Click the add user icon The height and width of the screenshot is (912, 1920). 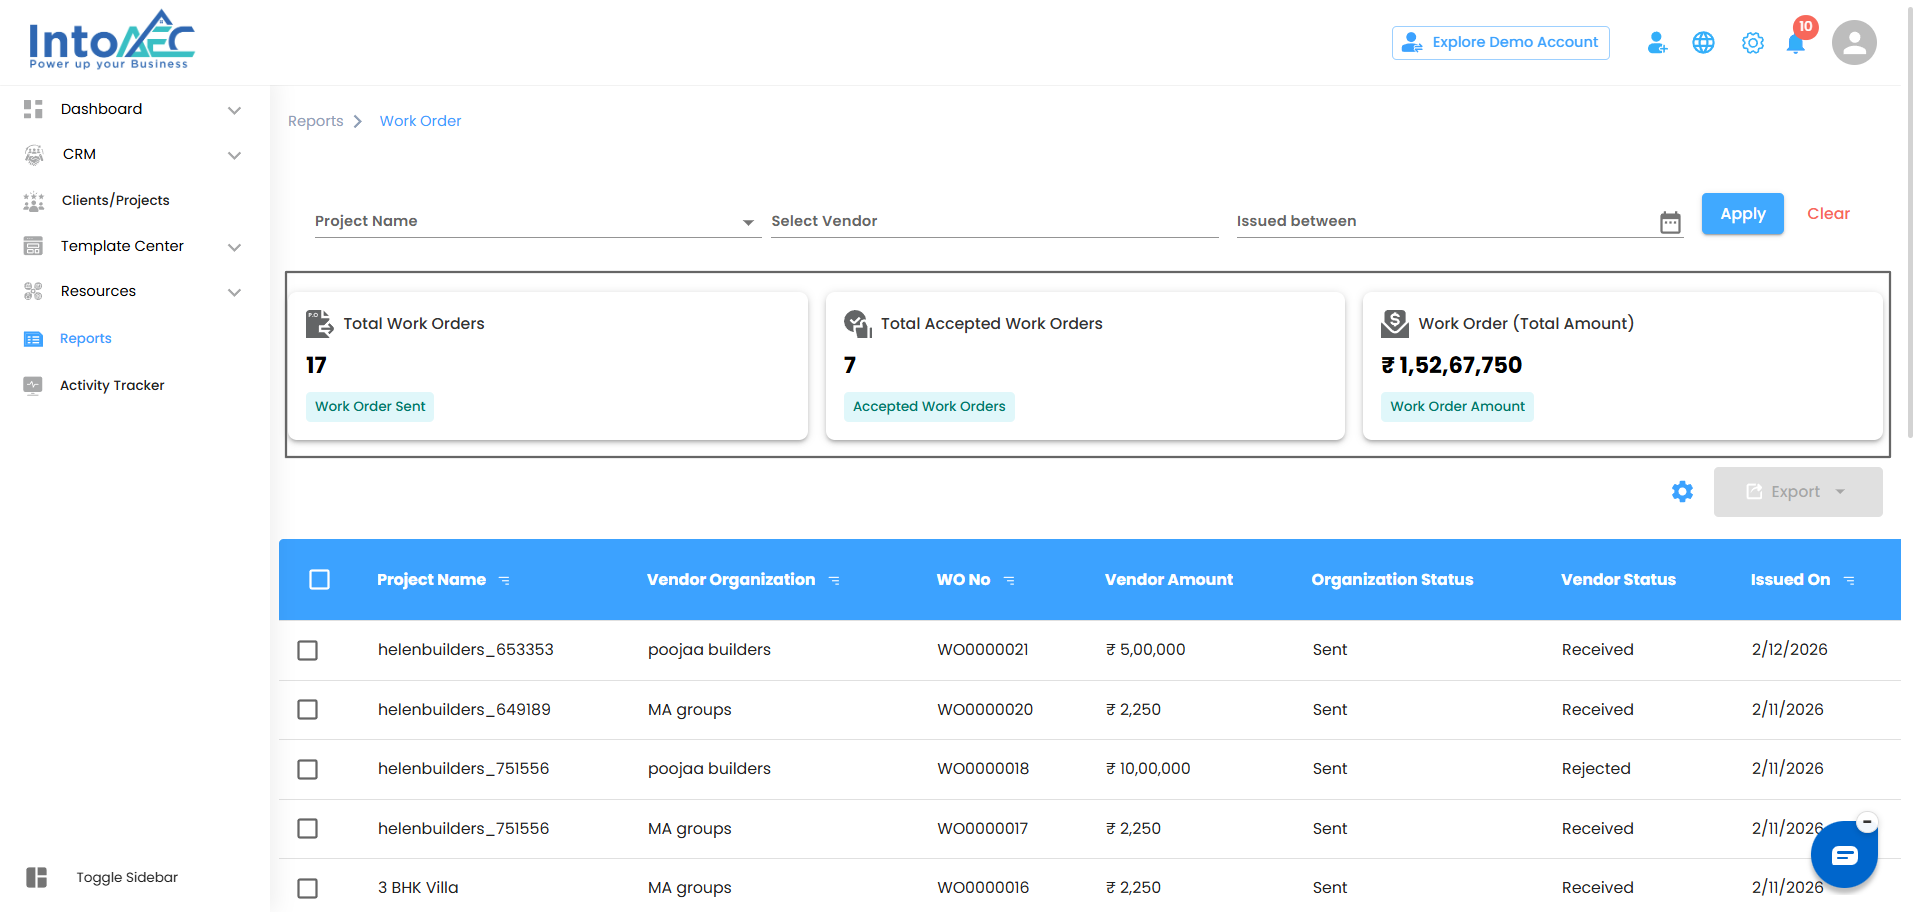click(1656, 43)
